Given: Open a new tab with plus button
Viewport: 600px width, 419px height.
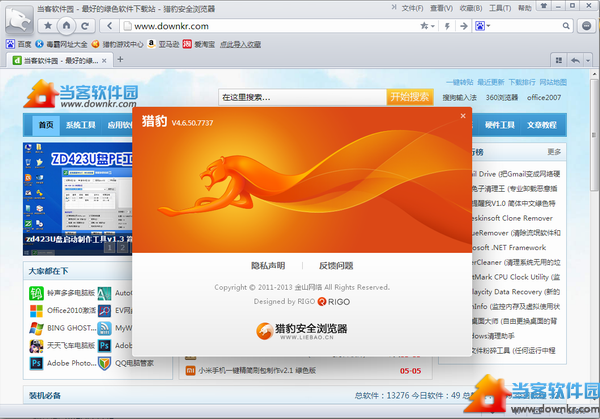Looking at the screenshot, I should pos(120,59).
